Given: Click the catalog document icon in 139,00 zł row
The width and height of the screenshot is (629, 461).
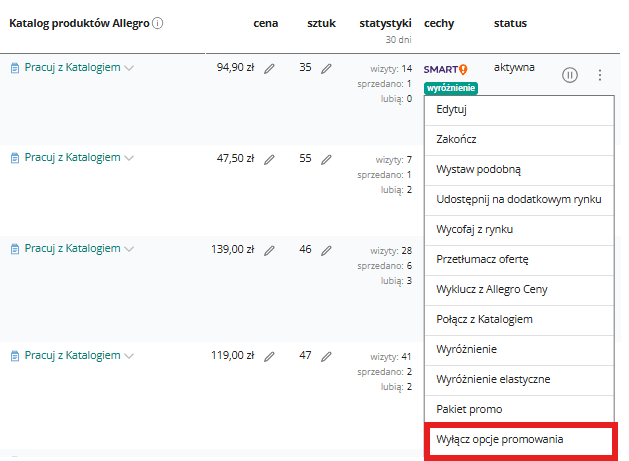Looking at the screenshot, I should pyautogui.click(x=15, y=249).
